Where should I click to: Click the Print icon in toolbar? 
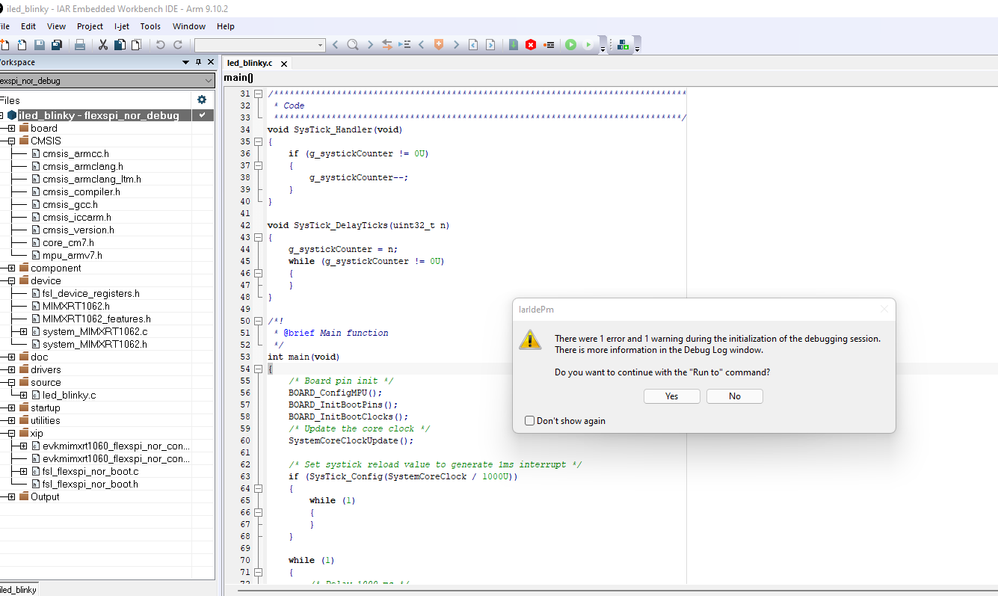pyautogui.click(x=80, y=45)
